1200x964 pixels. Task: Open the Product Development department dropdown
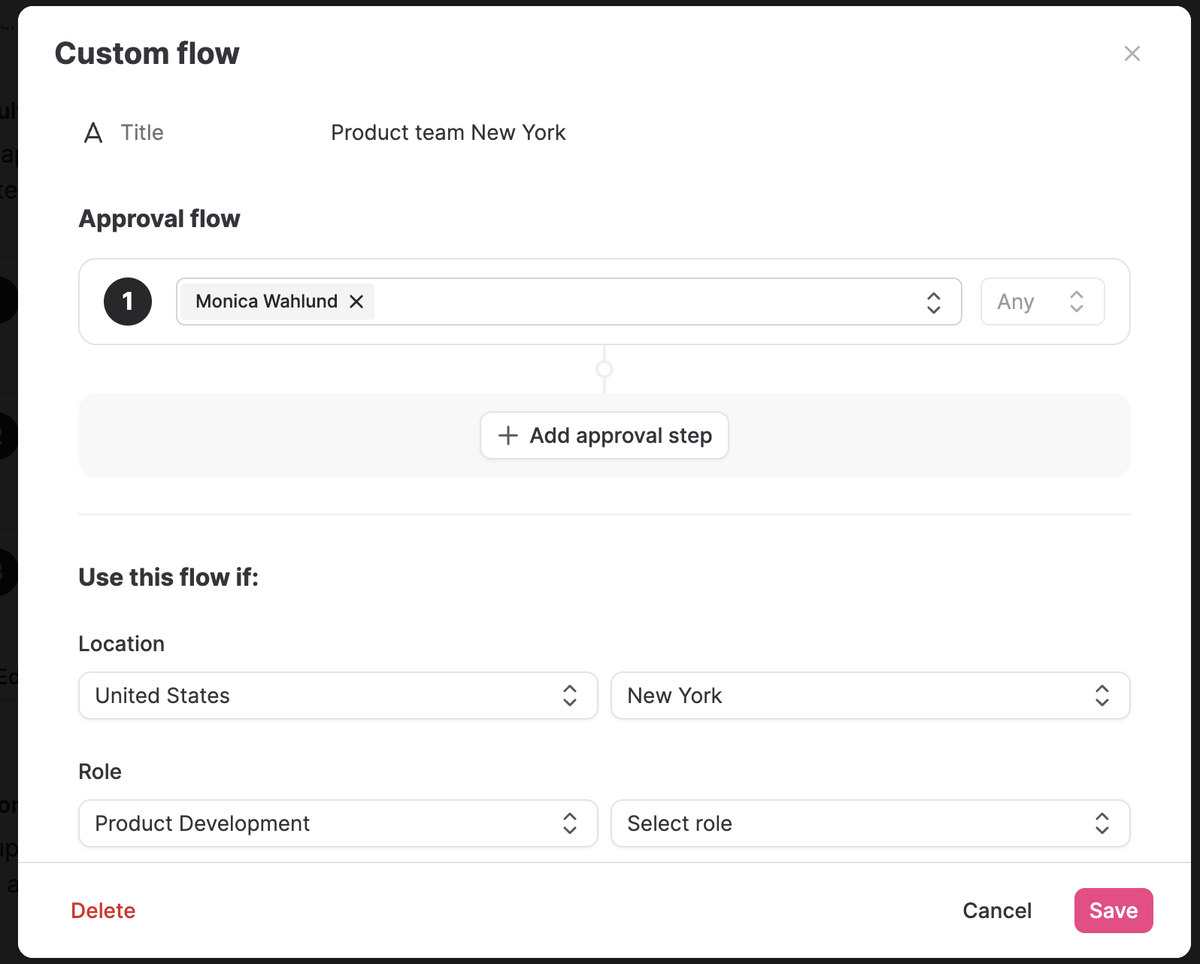337,824
